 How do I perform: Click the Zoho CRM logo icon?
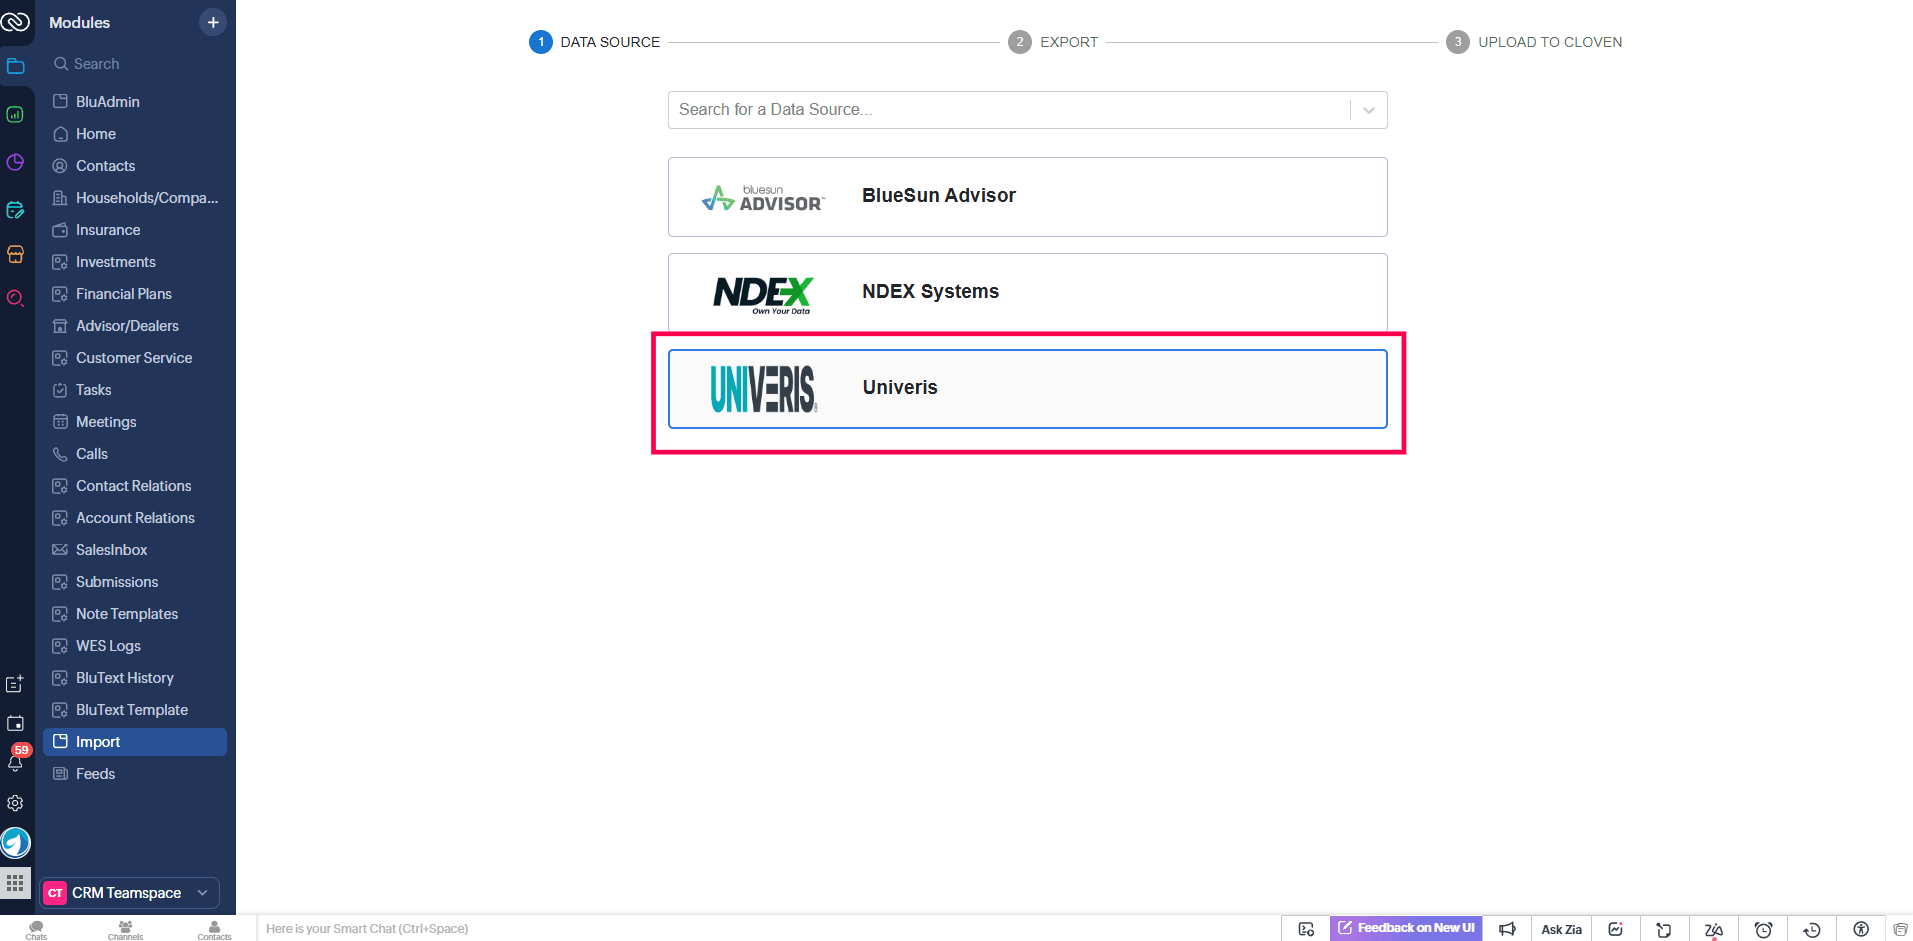15,21
